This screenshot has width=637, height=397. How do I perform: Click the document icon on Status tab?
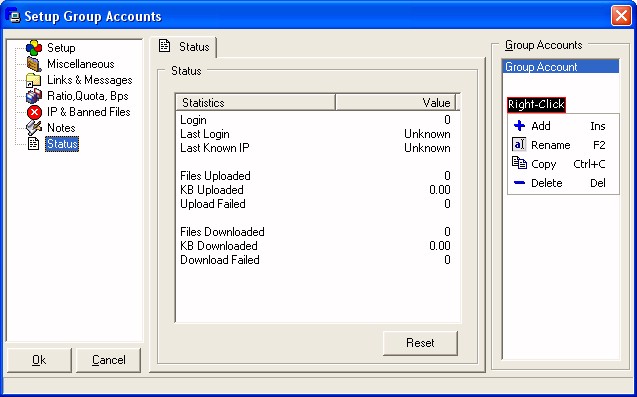point(165,46)
